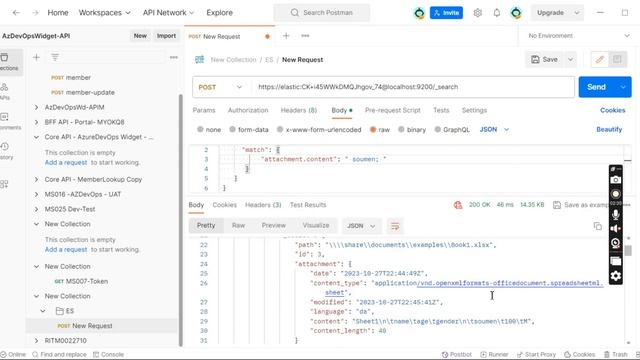Expand AzDevOpsWd-APIM collection

(x=36, y=107)
